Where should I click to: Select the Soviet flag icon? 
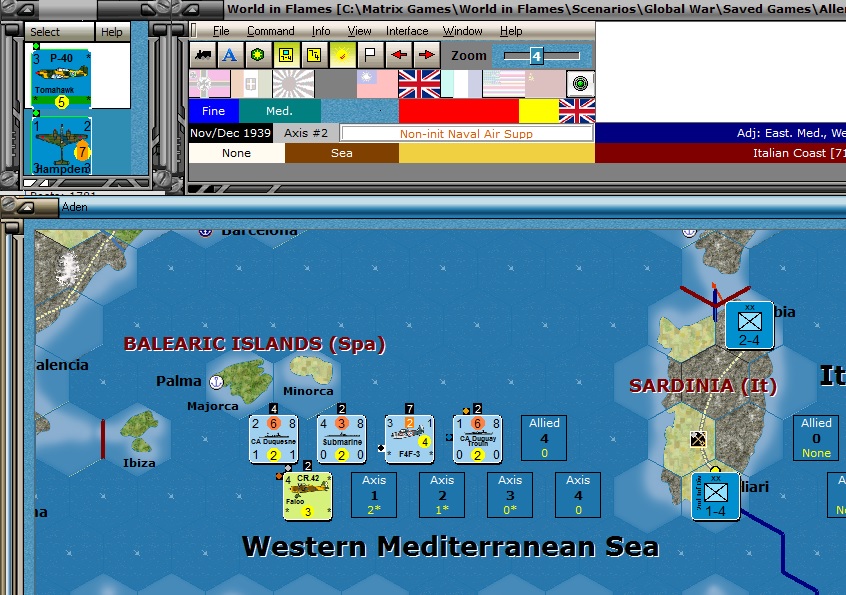pos(545,84)
